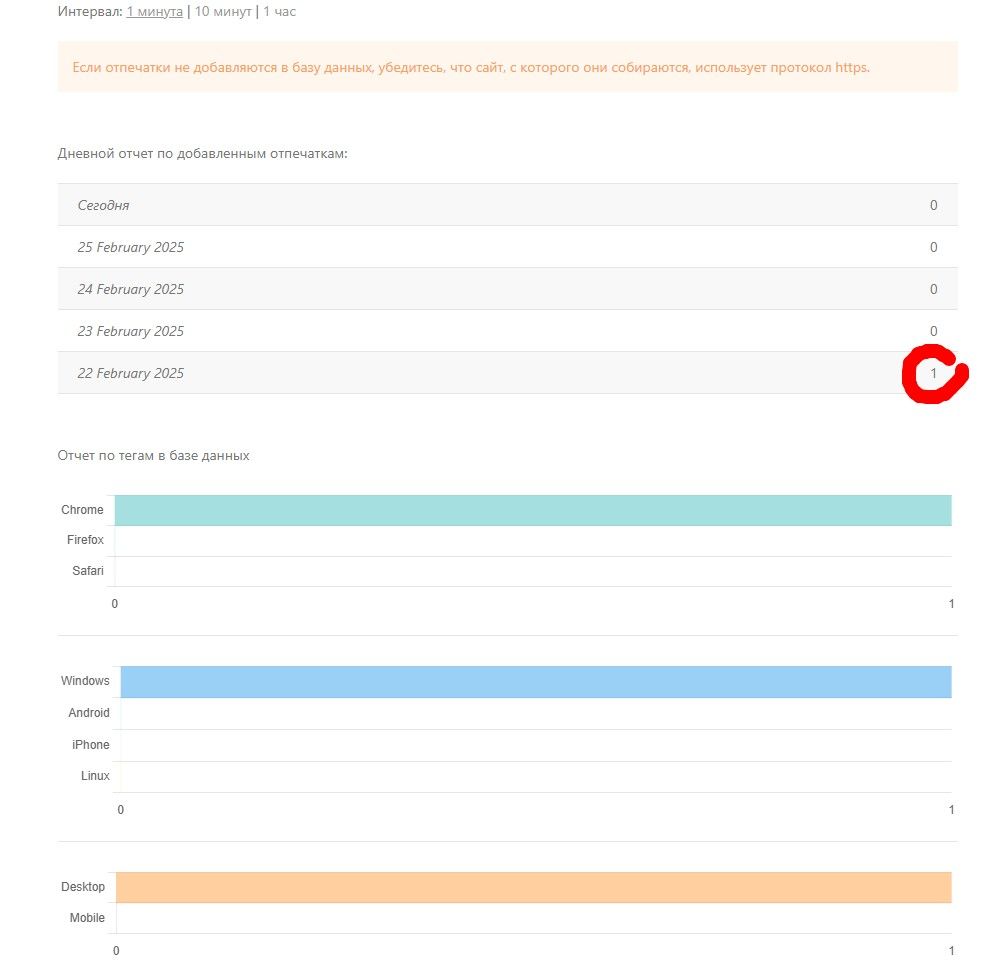Viewport: 1000px width, 975px height.
Task: Click the Firefox chart label
Action: coord(85,540)
